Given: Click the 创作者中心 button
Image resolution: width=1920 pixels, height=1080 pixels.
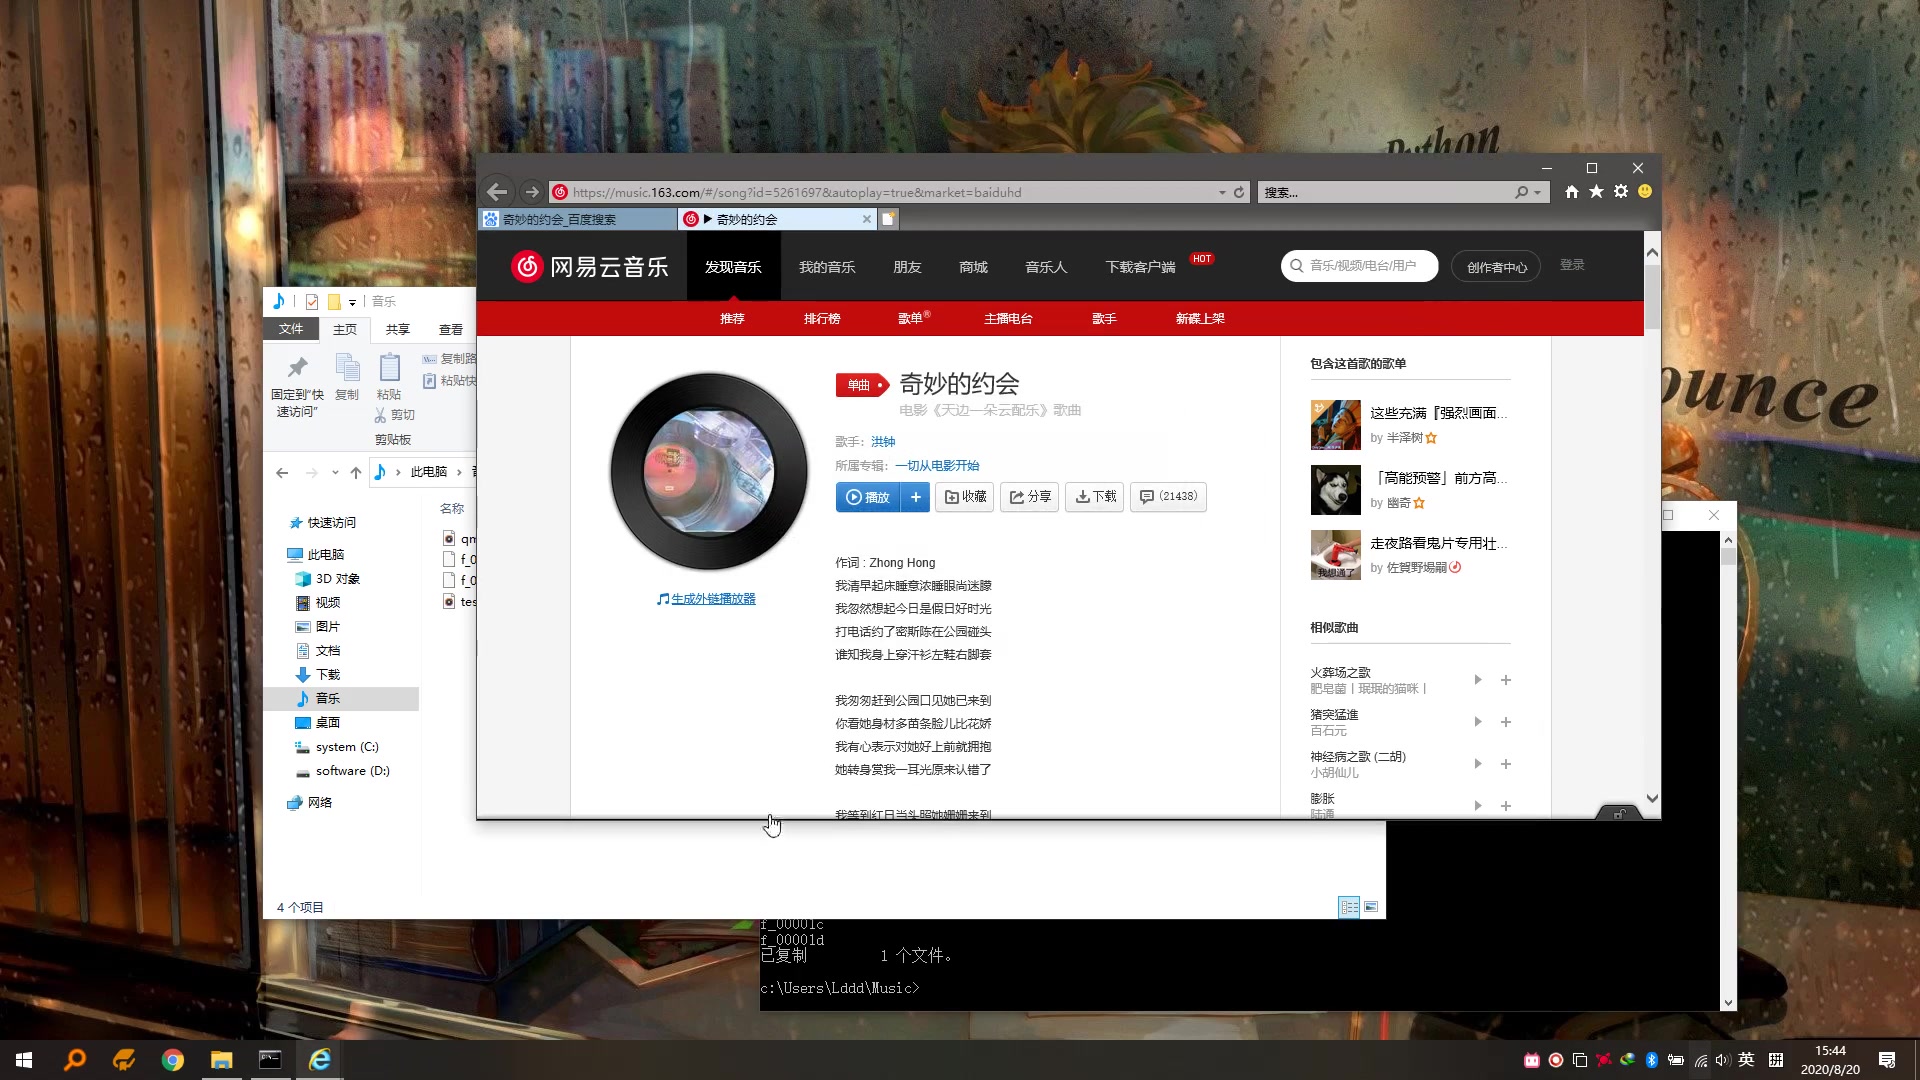Looking at the screenshot, I should pos(1495,266).
